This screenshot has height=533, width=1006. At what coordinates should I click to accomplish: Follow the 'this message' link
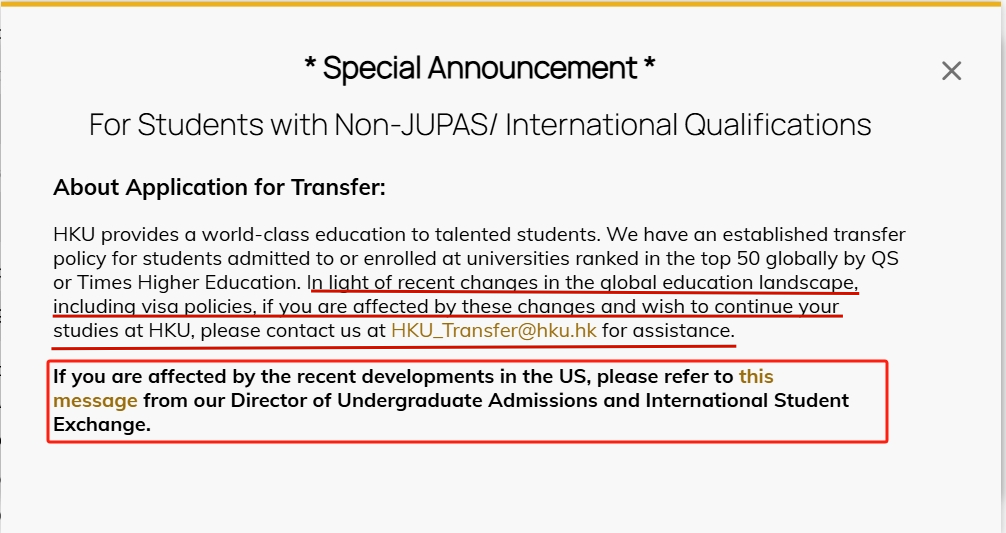pyautogui.click(x=756, y=376)
